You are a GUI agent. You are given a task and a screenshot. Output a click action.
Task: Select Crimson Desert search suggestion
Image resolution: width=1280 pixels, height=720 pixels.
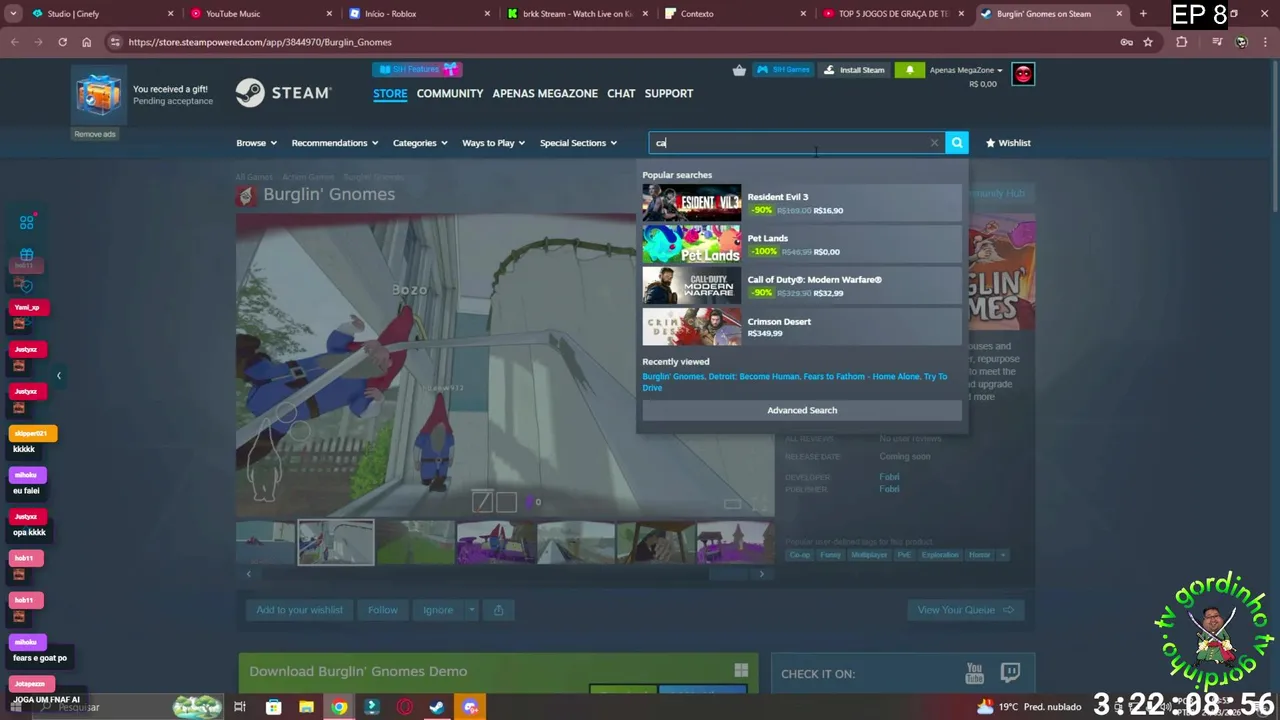[x=802, y=327]
